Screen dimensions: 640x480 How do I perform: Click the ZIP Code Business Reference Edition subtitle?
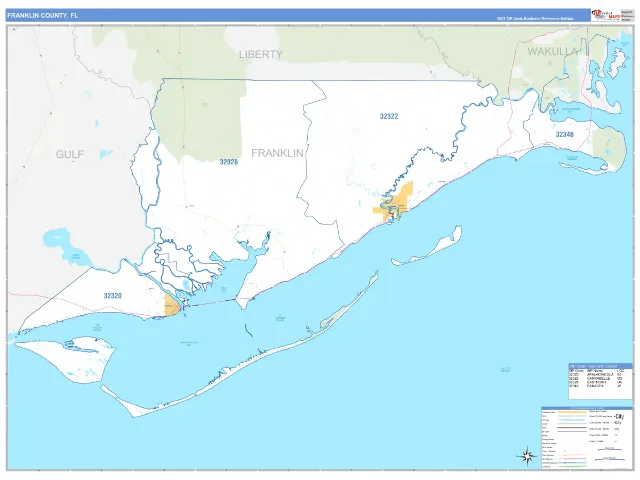pyautogui.click(x=535, y=19)
